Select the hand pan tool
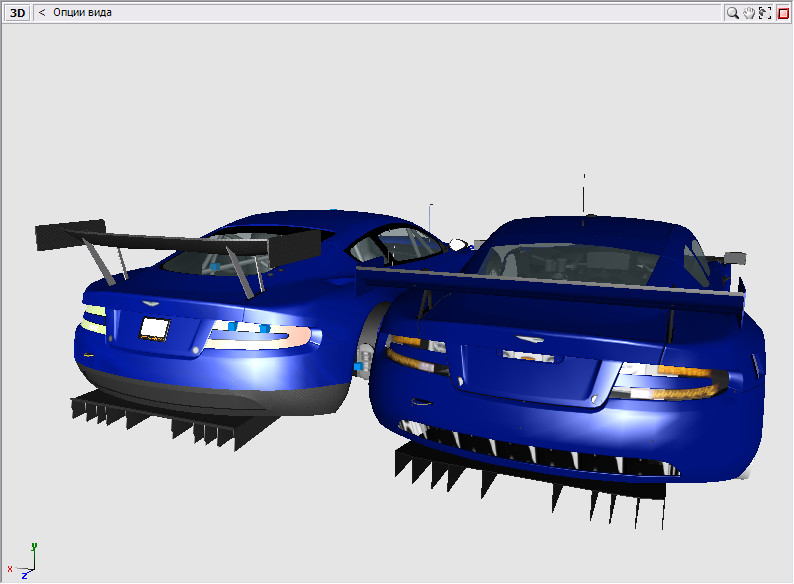 749,13
